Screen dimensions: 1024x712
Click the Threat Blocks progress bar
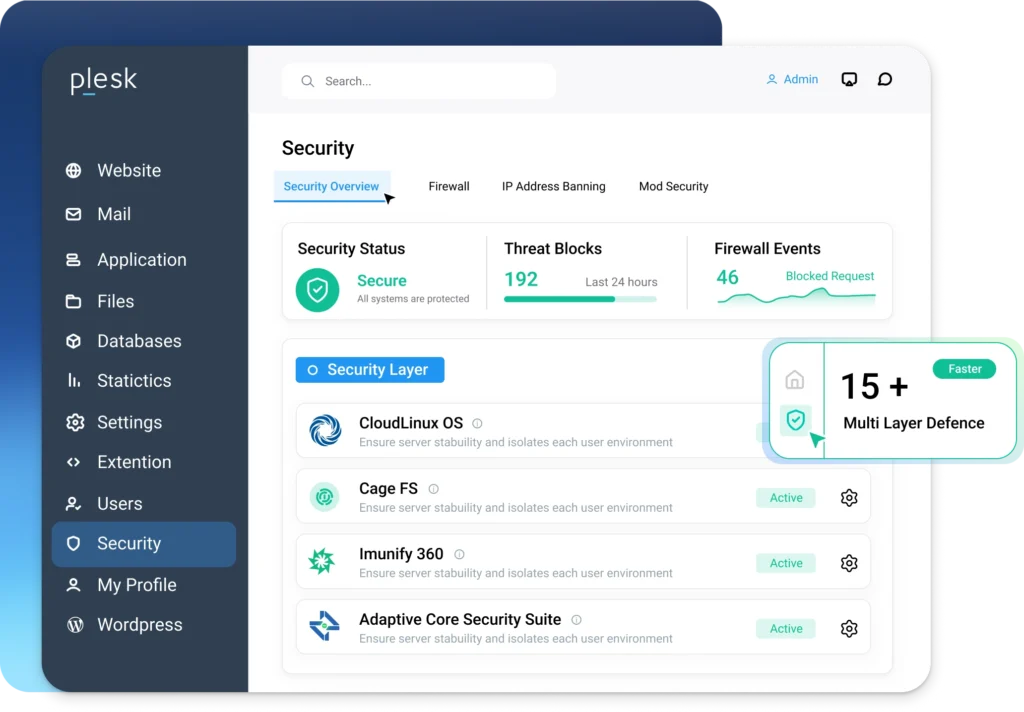pos(580,299)
